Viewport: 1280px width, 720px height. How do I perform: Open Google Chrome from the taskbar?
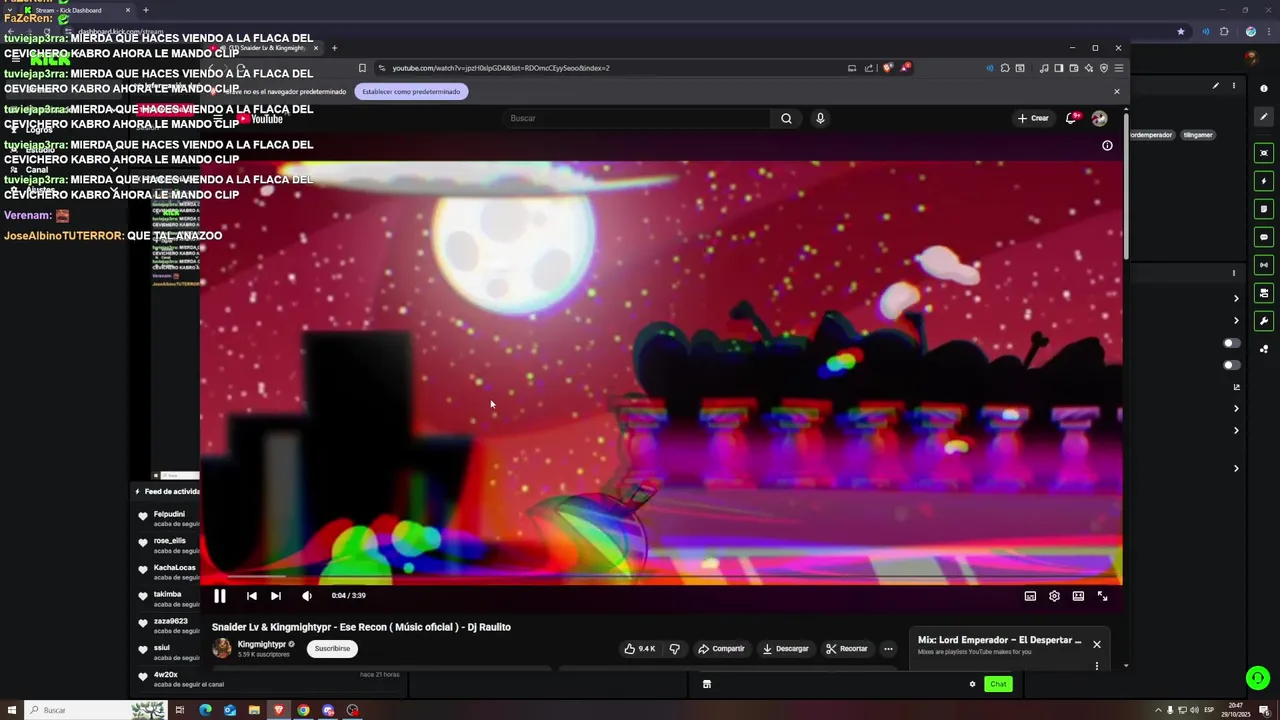point(303,710)
